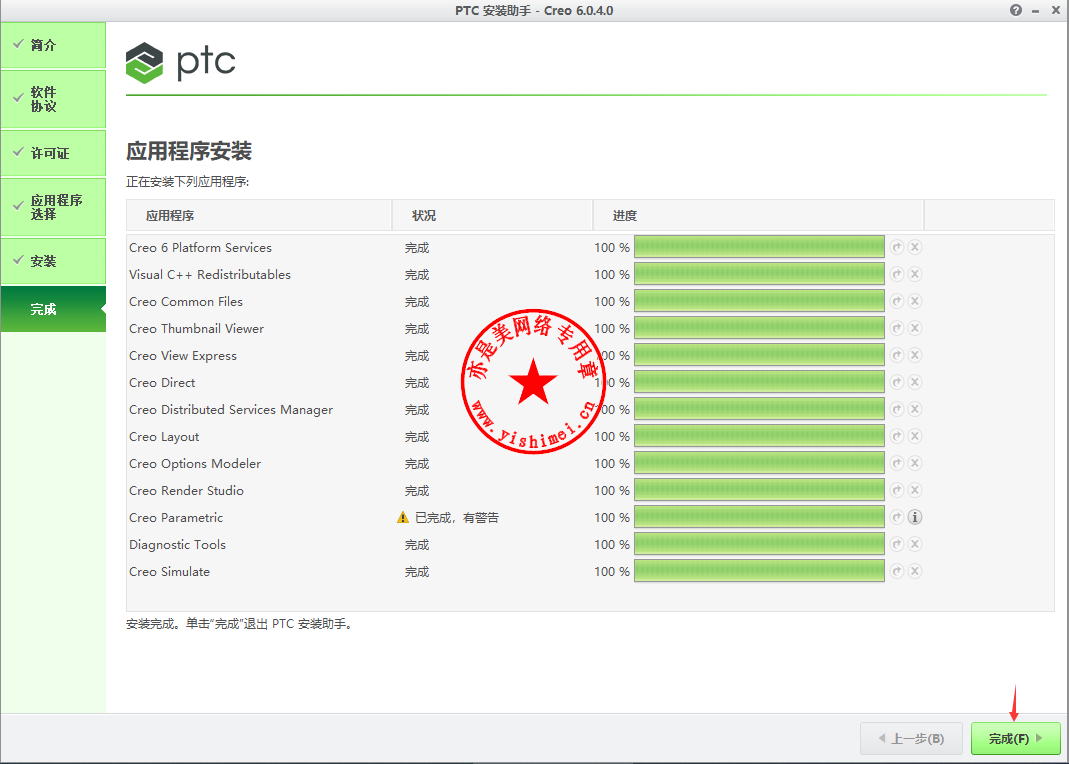This screenshot has height=764, width=1069.
Task: Click the 完成(F) finish button
Action: 1016,739
